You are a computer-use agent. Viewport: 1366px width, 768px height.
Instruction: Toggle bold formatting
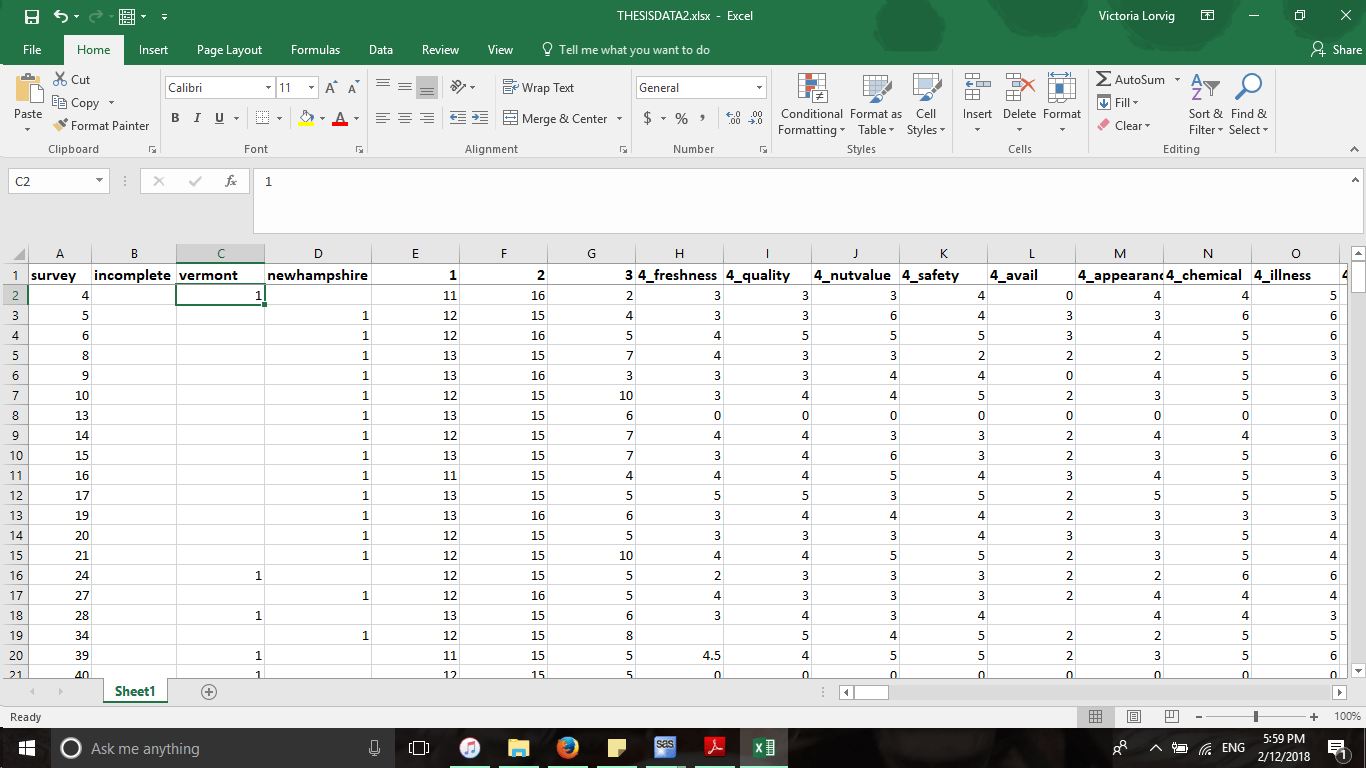point(175,118)
